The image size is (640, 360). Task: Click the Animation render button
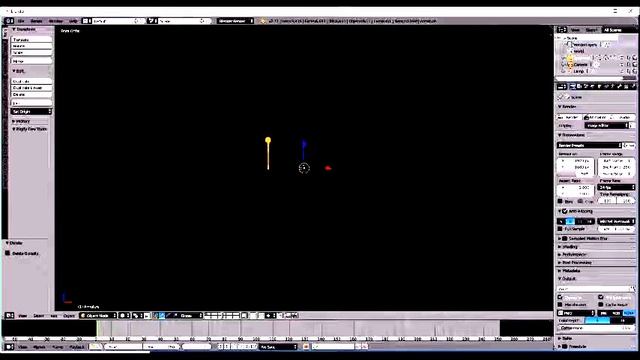[x=595, y=117]
